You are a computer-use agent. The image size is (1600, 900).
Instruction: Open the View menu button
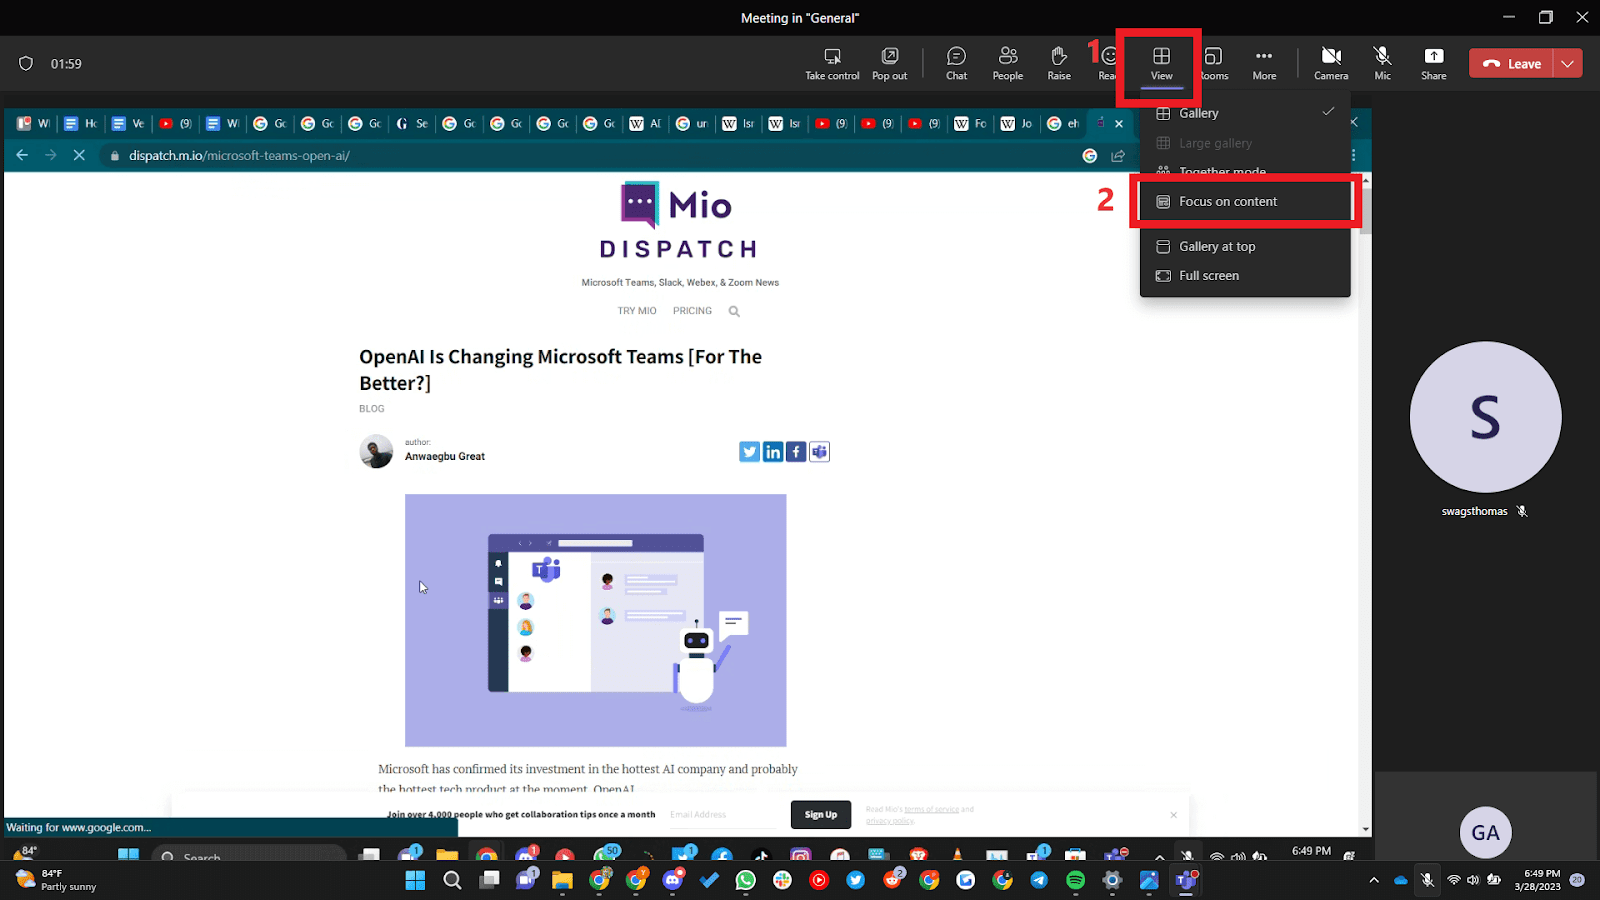1161,64
